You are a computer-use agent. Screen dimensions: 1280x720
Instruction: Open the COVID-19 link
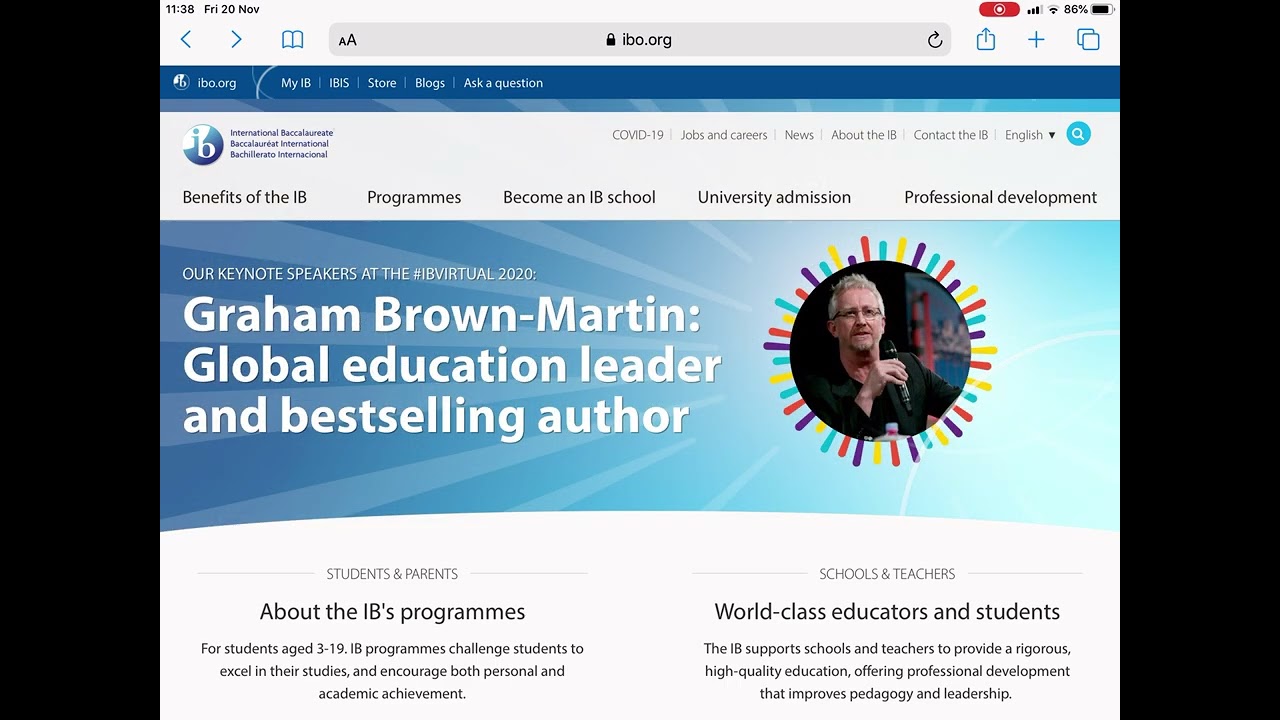(638, 135)
